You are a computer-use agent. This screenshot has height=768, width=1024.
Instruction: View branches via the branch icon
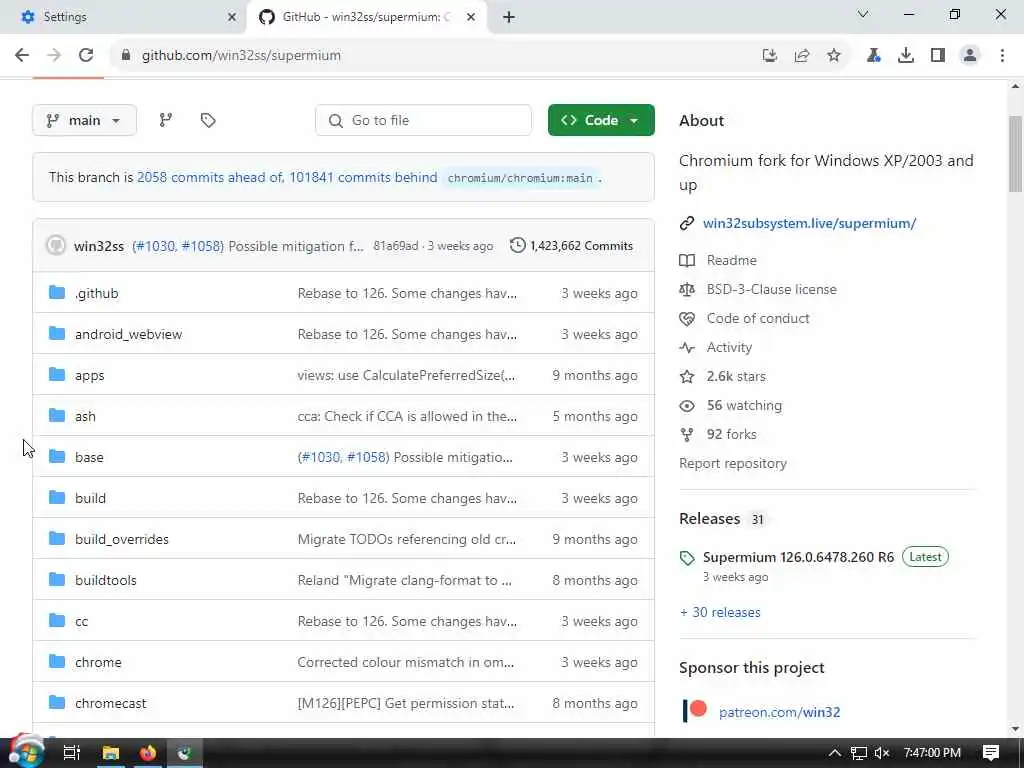pos(166,120)
